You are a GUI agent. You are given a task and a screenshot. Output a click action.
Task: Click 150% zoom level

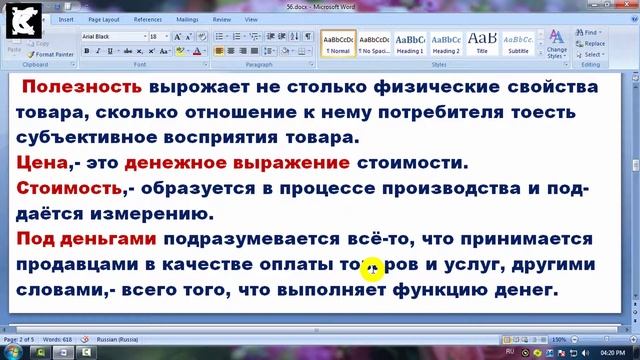click(x=559, y=339)
